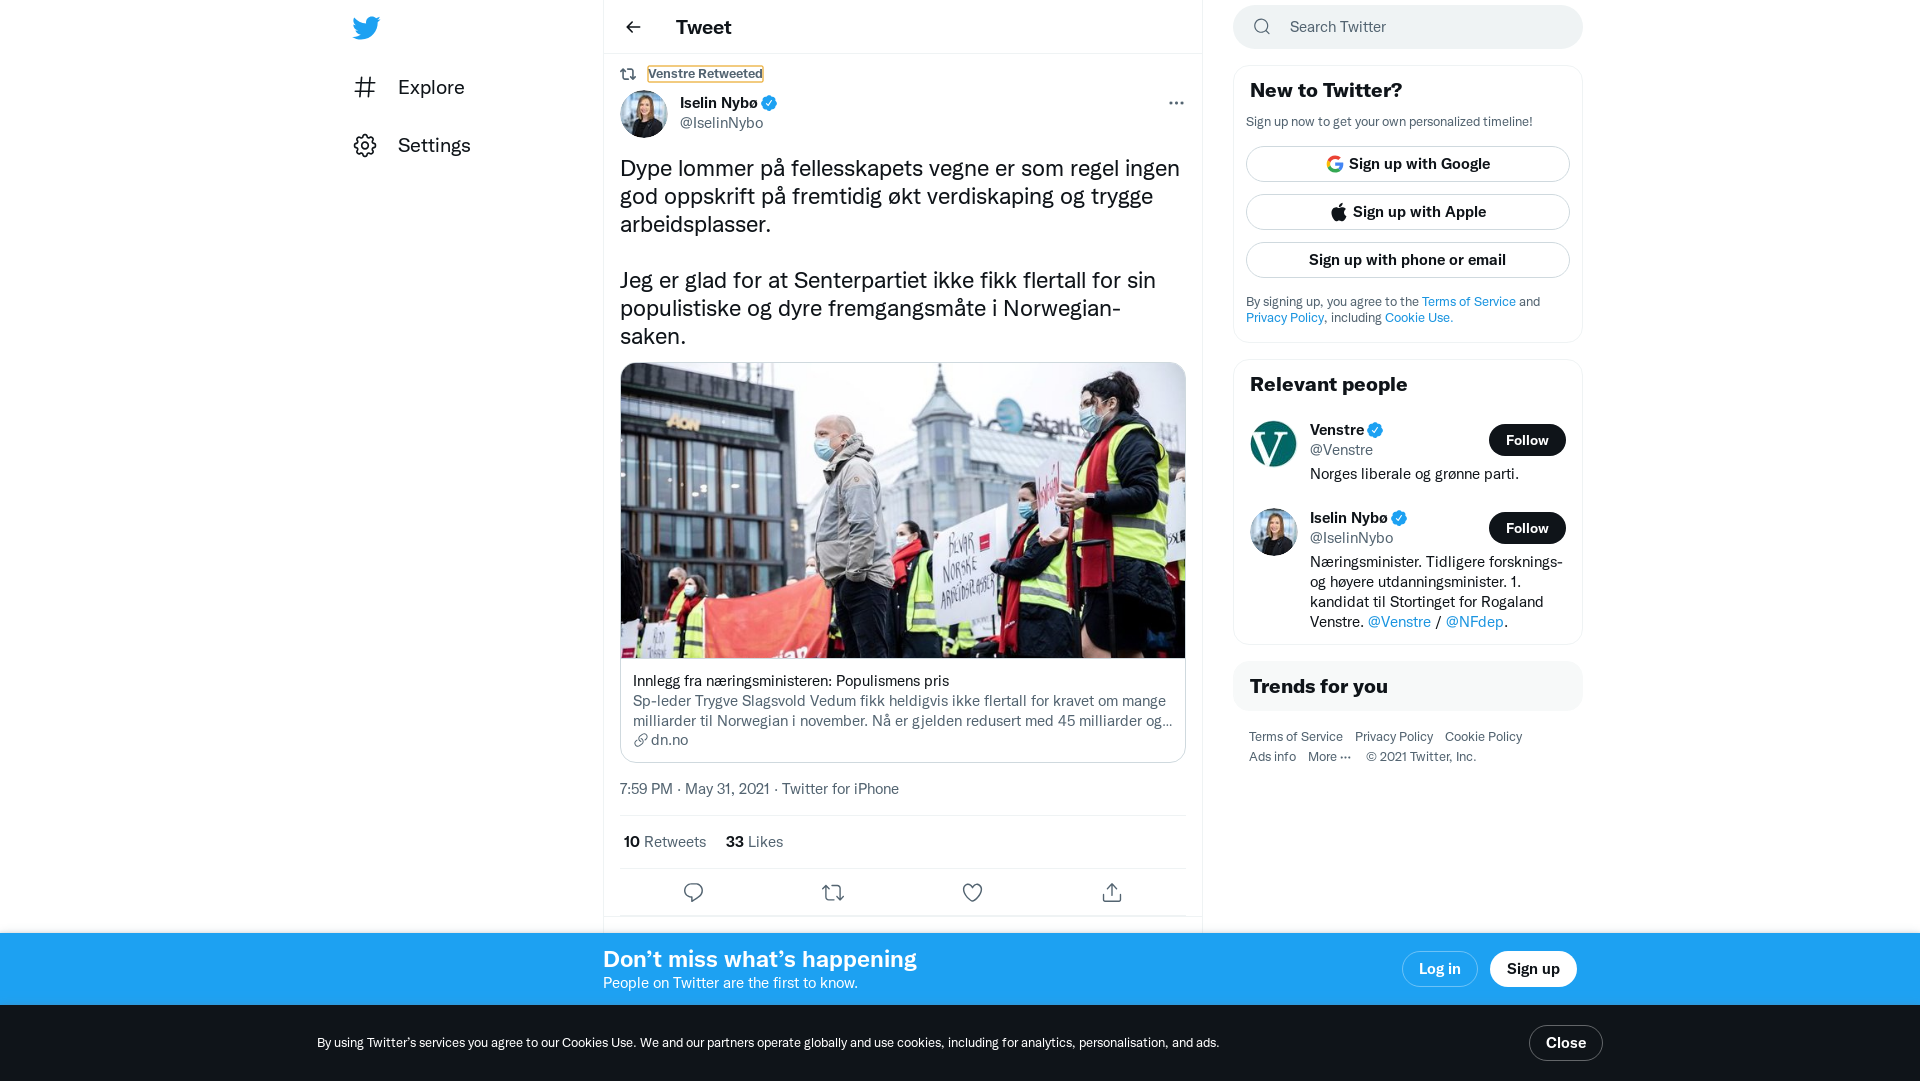Open Settings from the sidebar
This screenshot has height=1081, width=1920.
click(412, 145)
